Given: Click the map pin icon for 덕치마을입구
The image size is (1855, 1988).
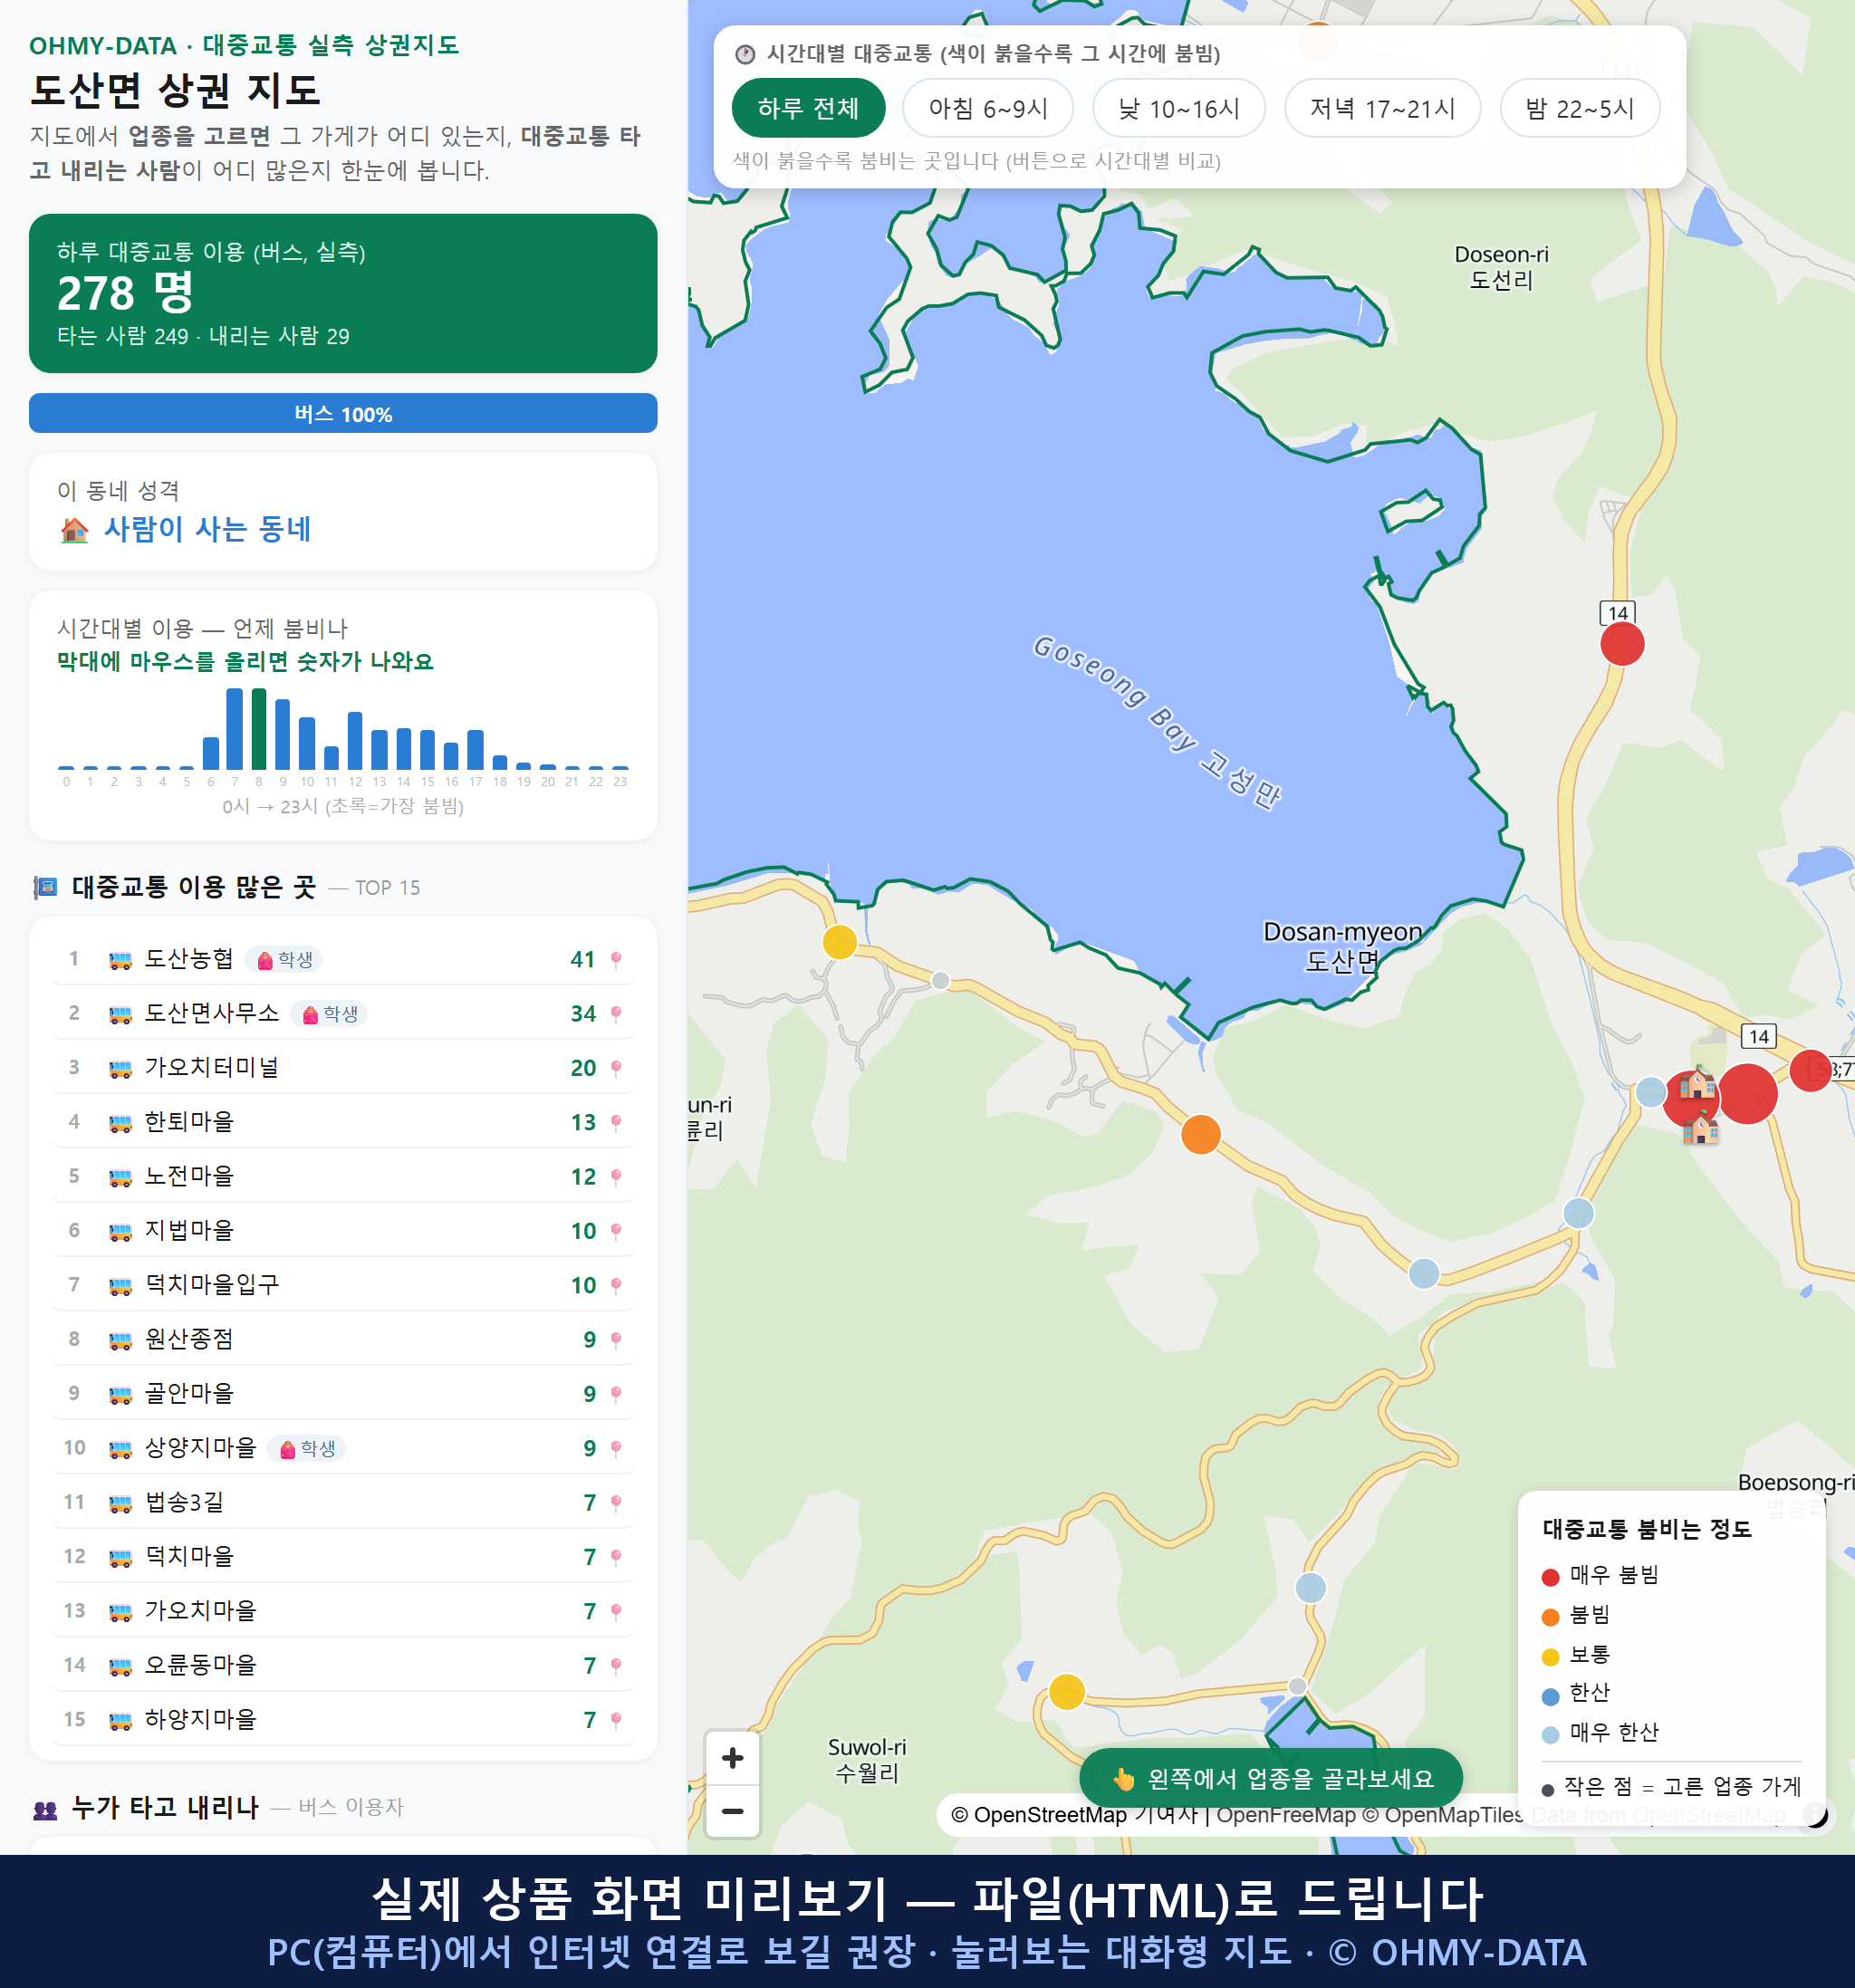Looking at the screenshot, I should coord(616,1285).
